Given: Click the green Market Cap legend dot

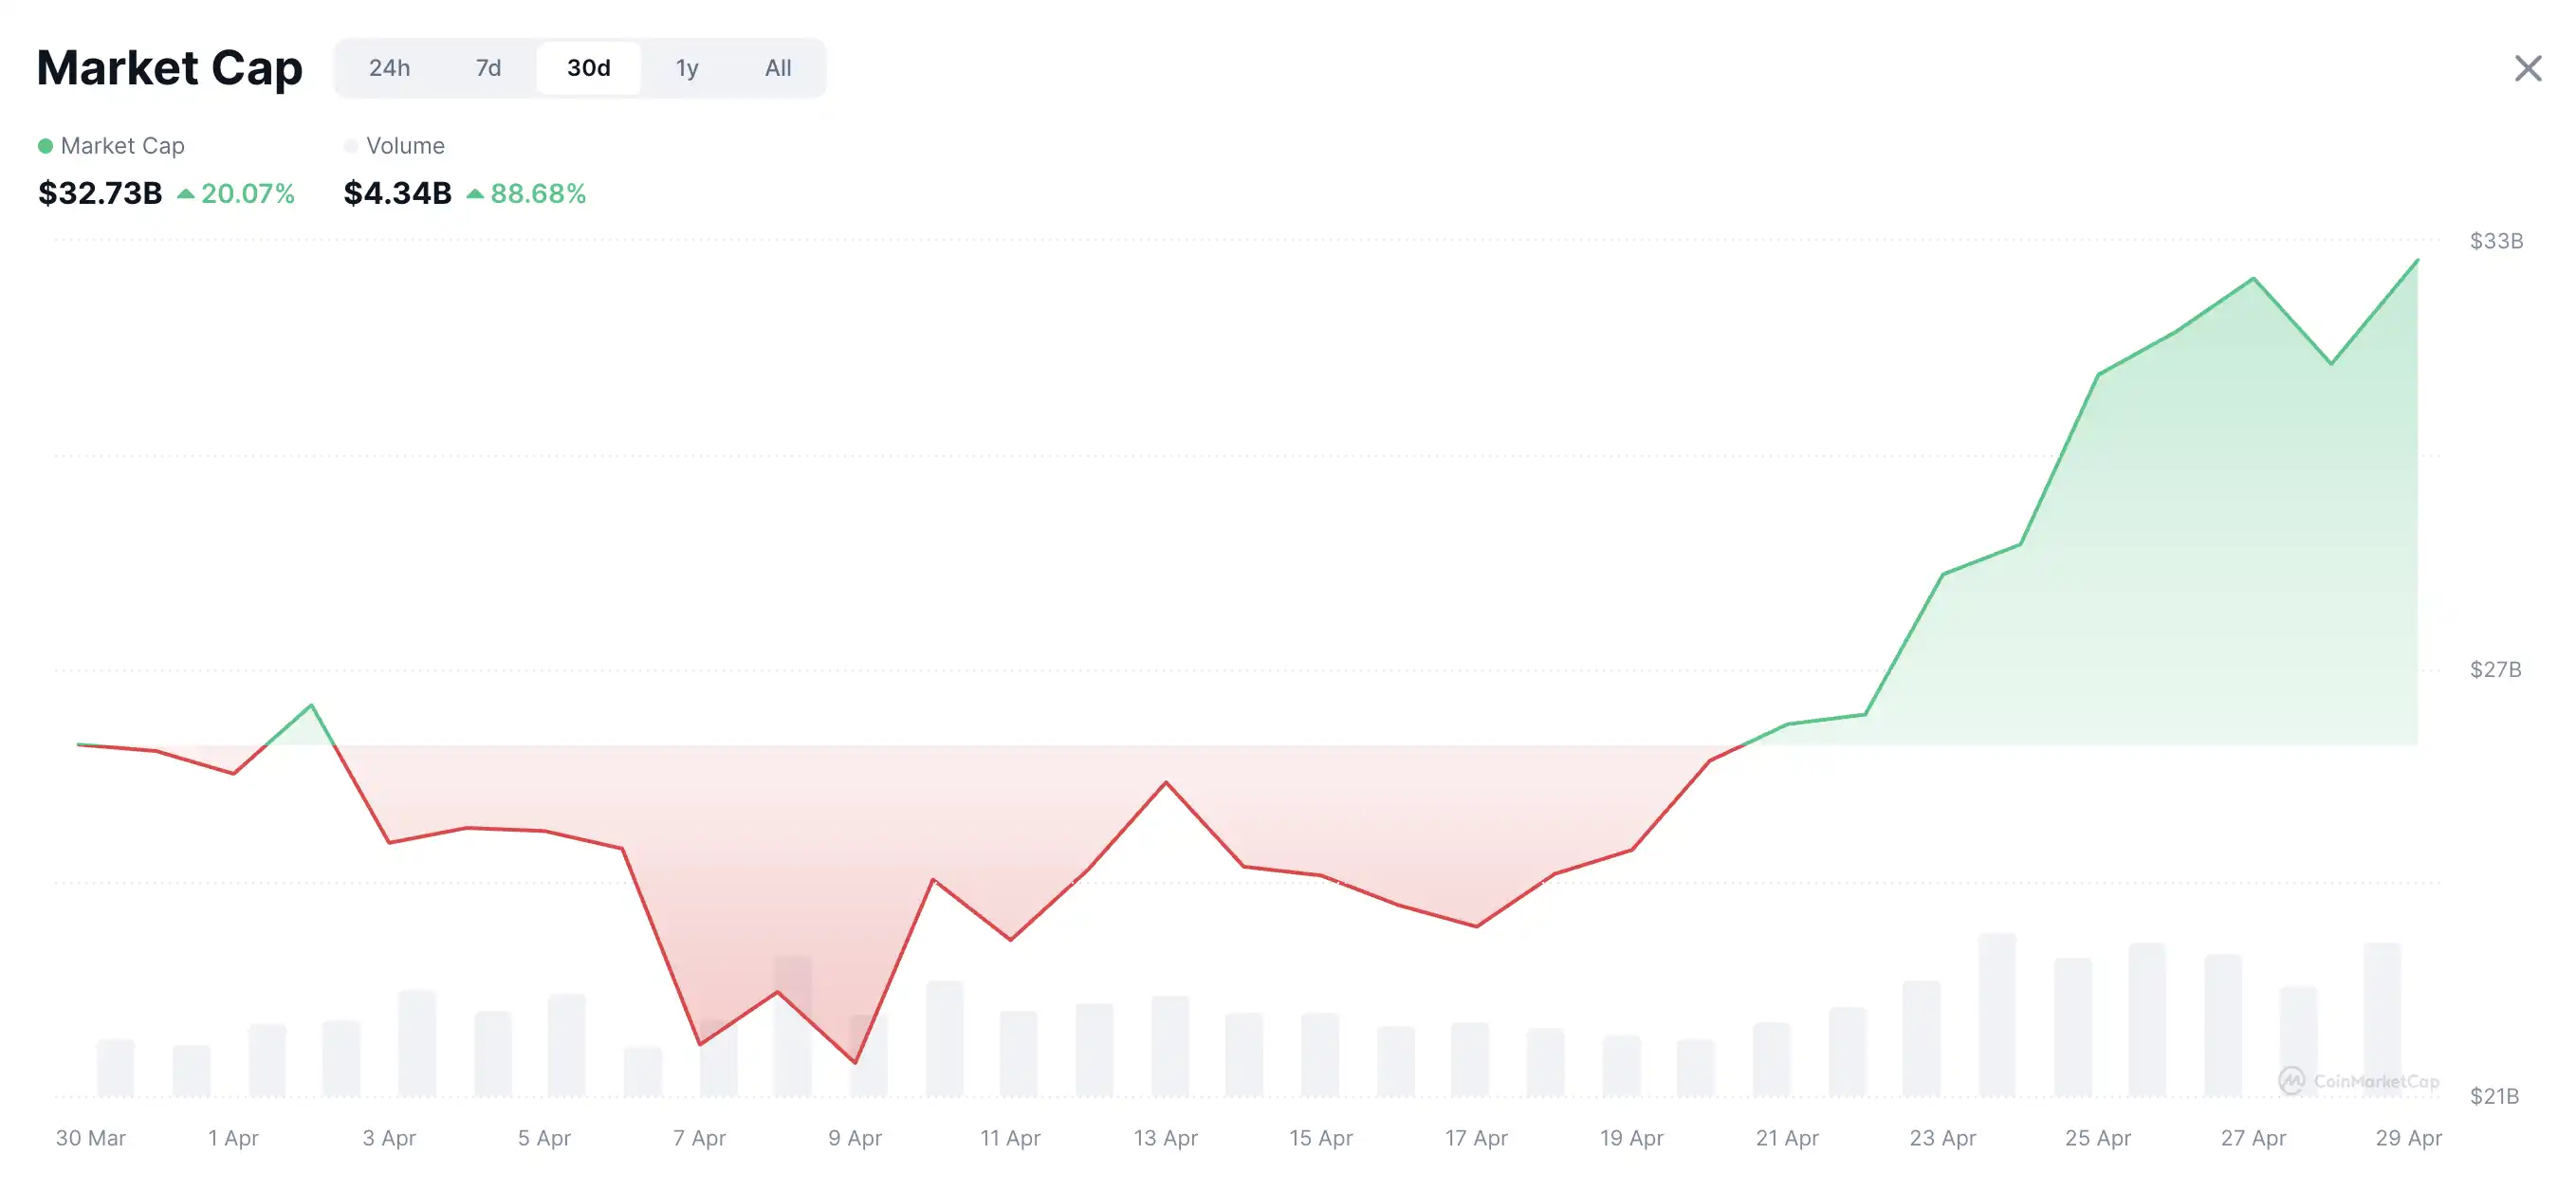Looking at the screenshot, I should [x=45, y=146].
